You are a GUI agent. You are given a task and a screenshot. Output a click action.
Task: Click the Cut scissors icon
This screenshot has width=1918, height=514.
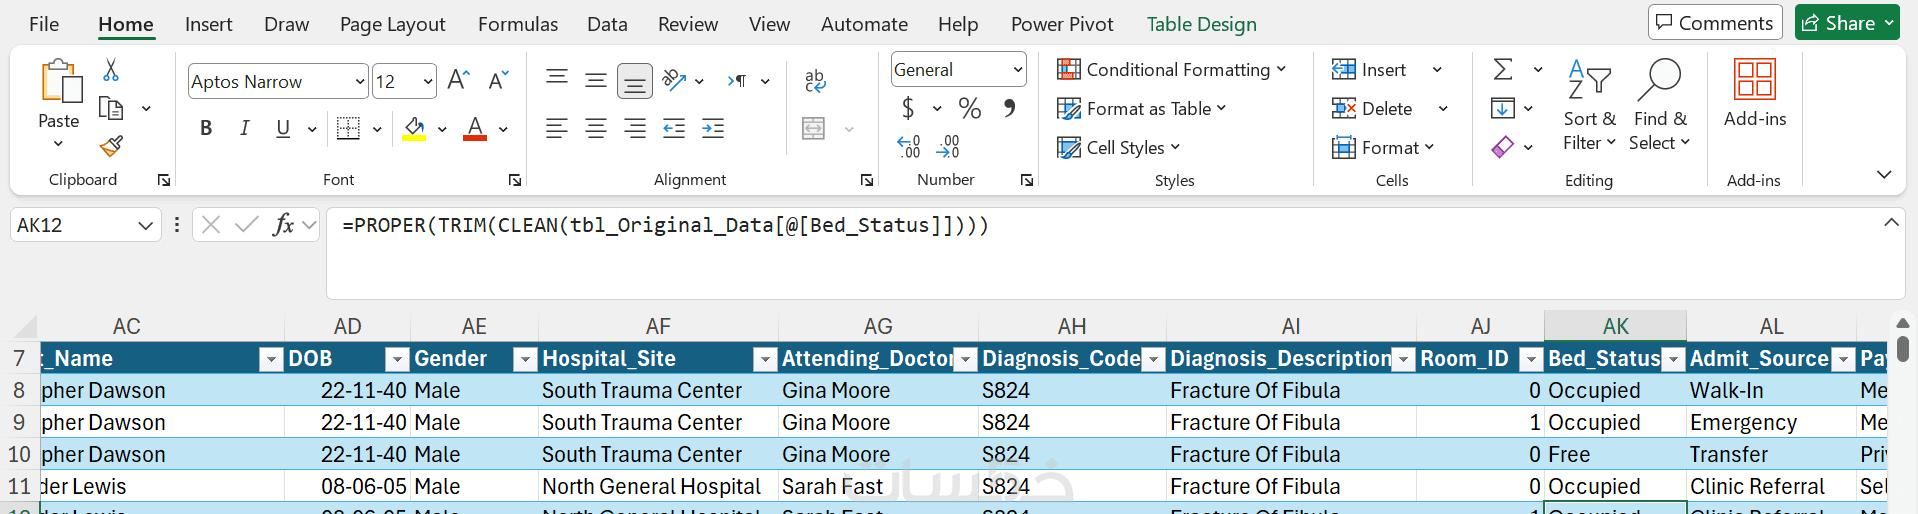pyautogui.click(x=111, y=70)
